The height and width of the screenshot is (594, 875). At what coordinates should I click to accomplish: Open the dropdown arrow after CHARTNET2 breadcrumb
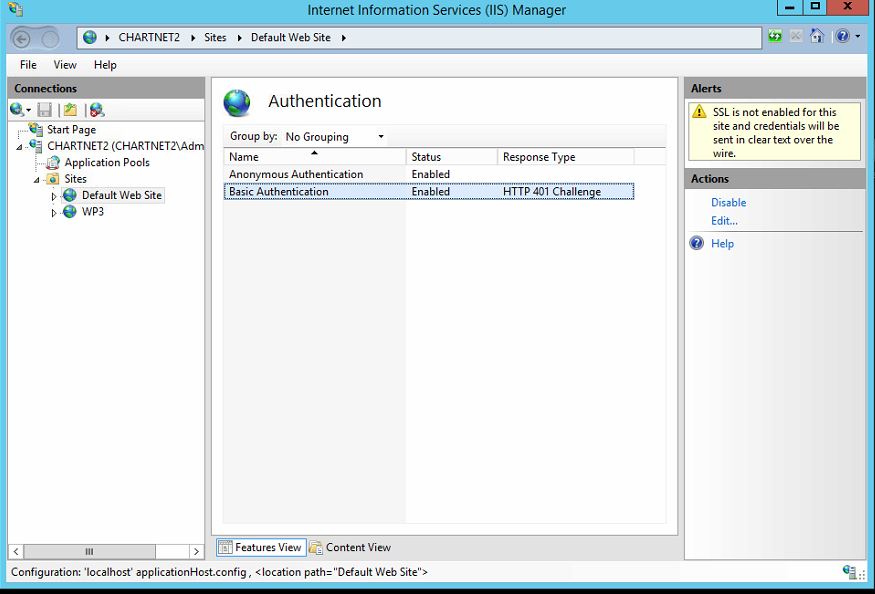pos(193,38)
